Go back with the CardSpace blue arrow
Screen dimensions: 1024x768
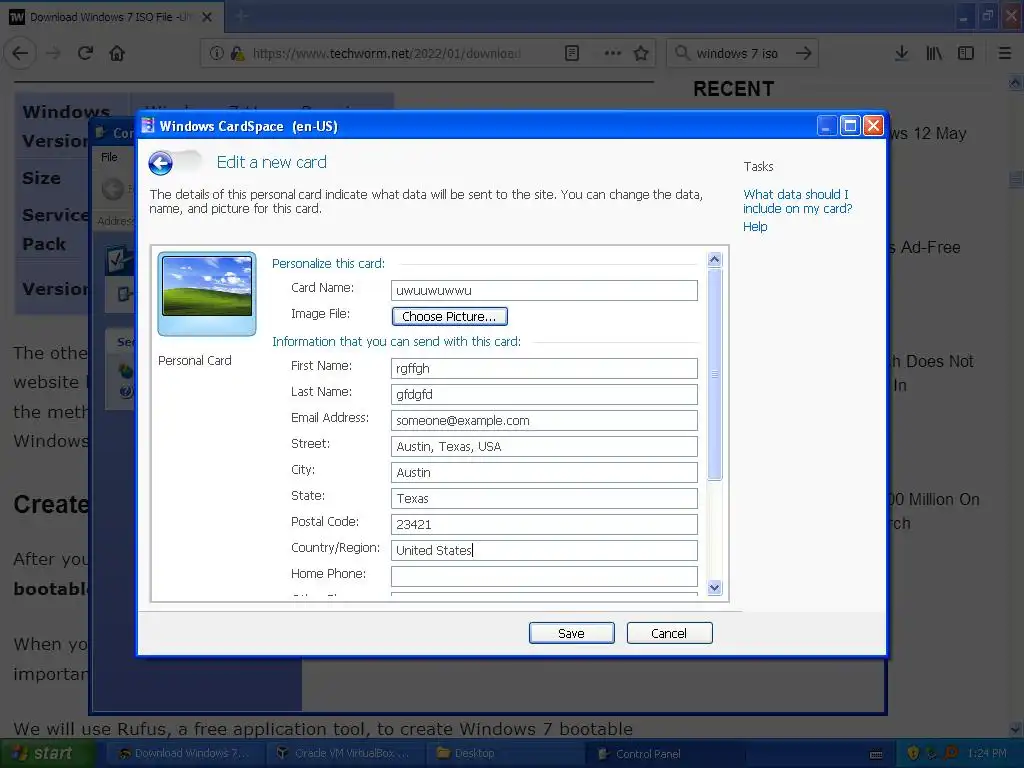(x=161, y=163)
